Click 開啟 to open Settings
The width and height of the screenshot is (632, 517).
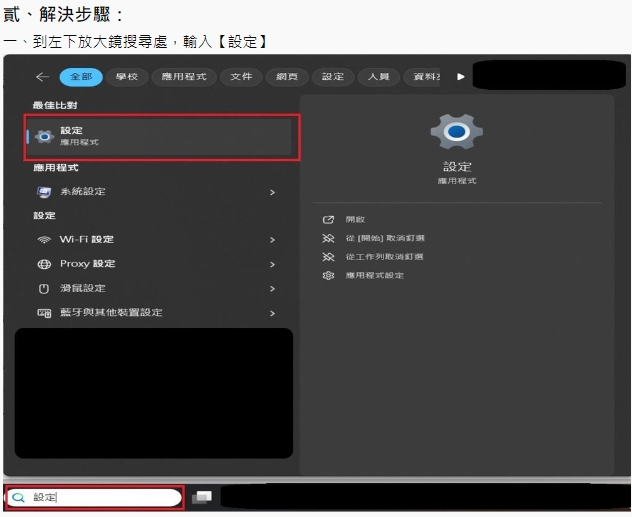pyautogui.click(x=356, y=219)
